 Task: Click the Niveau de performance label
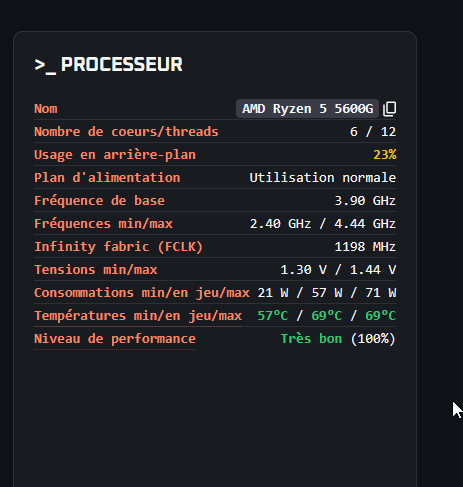click(115, 339)
